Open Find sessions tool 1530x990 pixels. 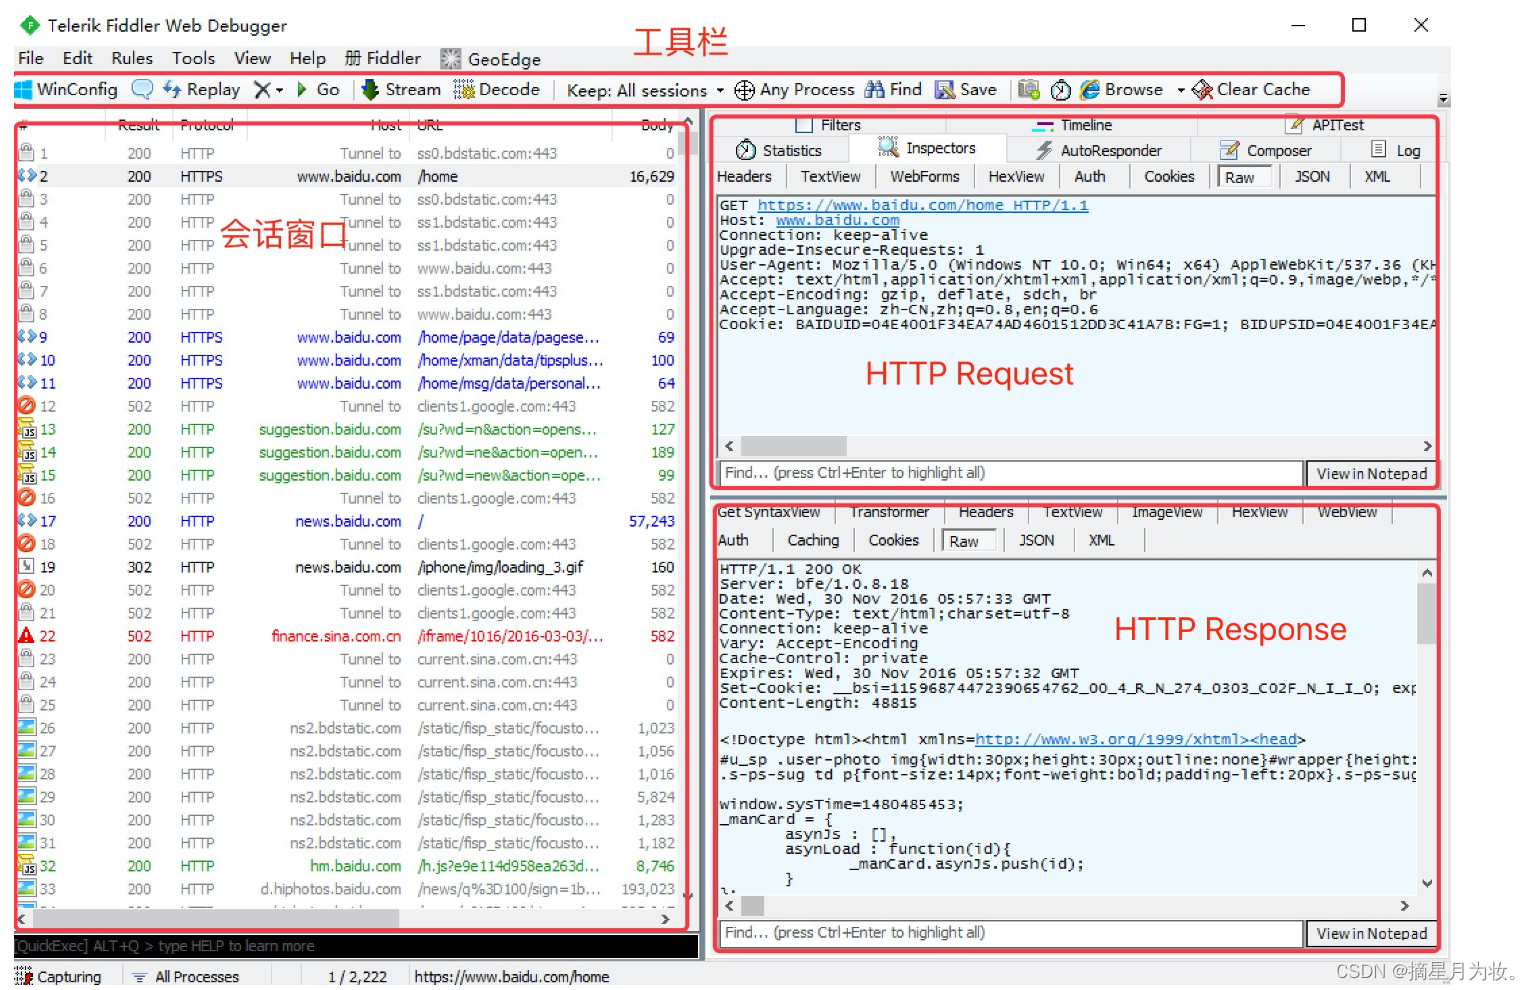(893, 89)
